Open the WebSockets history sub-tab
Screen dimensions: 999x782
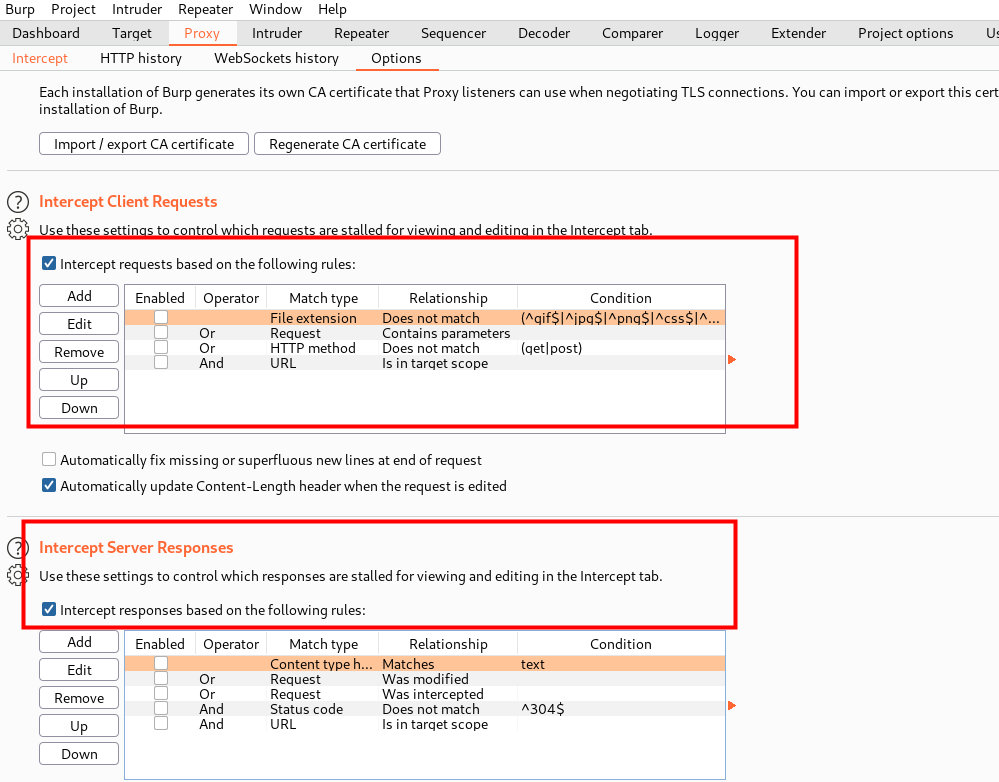tap(276, 58)
